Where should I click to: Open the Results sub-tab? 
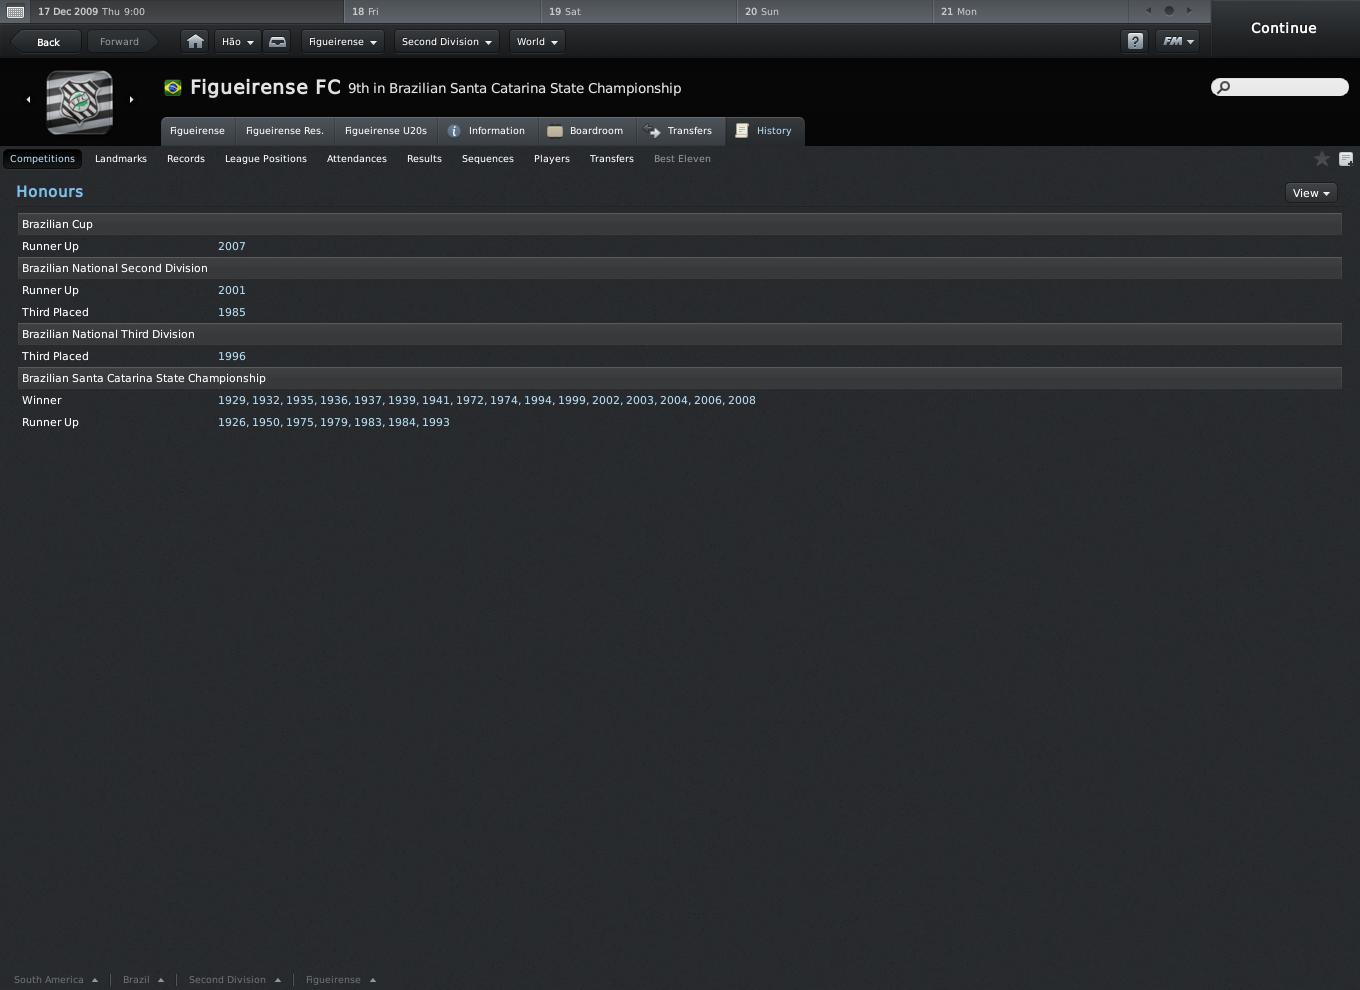click(424, 159)
